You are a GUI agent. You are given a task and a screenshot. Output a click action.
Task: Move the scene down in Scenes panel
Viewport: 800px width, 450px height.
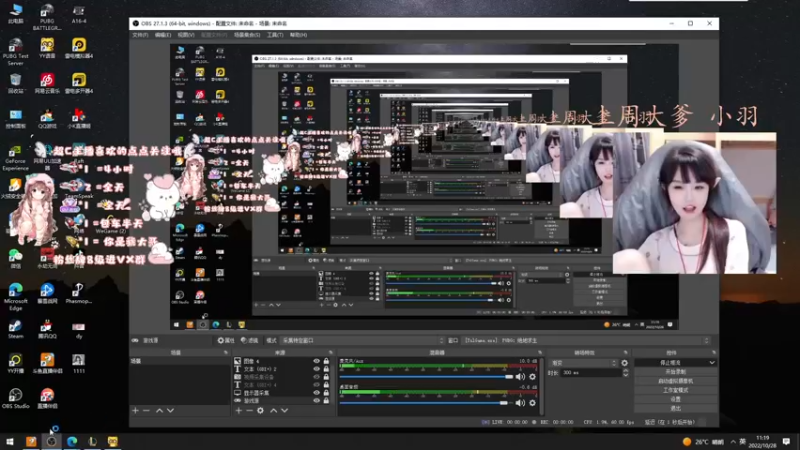tap(170, 410)
